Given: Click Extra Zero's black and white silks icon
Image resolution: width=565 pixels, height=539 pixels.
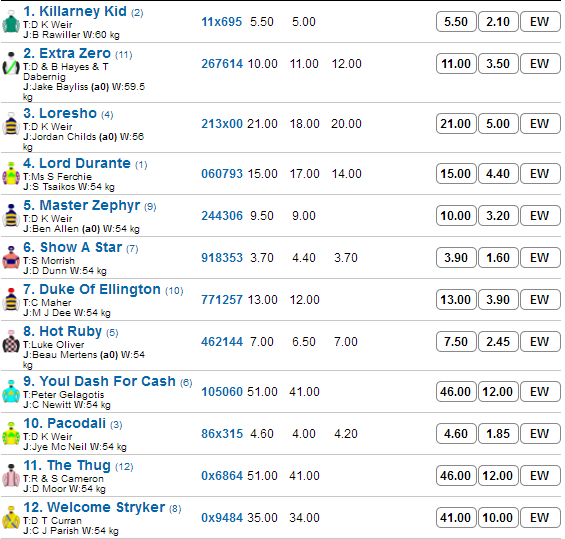Looking at the screenshot, I should point(11,64).
